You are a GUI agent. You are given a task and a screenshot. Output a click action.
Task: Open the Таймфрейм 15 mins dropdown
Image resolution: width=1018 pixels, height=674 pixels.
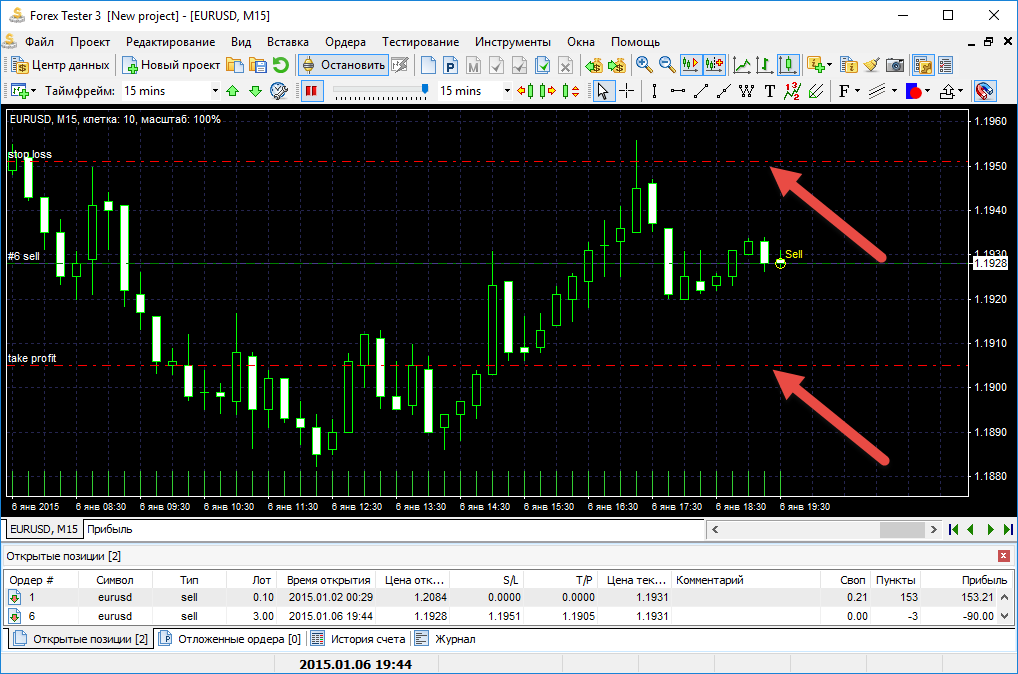pos(214,91)
